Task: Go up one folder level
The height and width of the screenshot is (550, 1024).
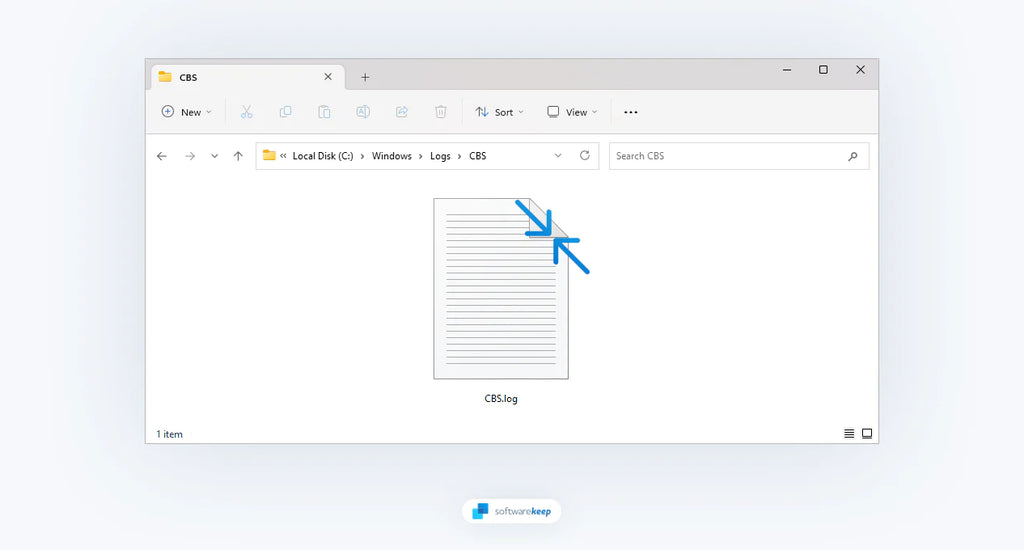Action: (x=238, y=156)
